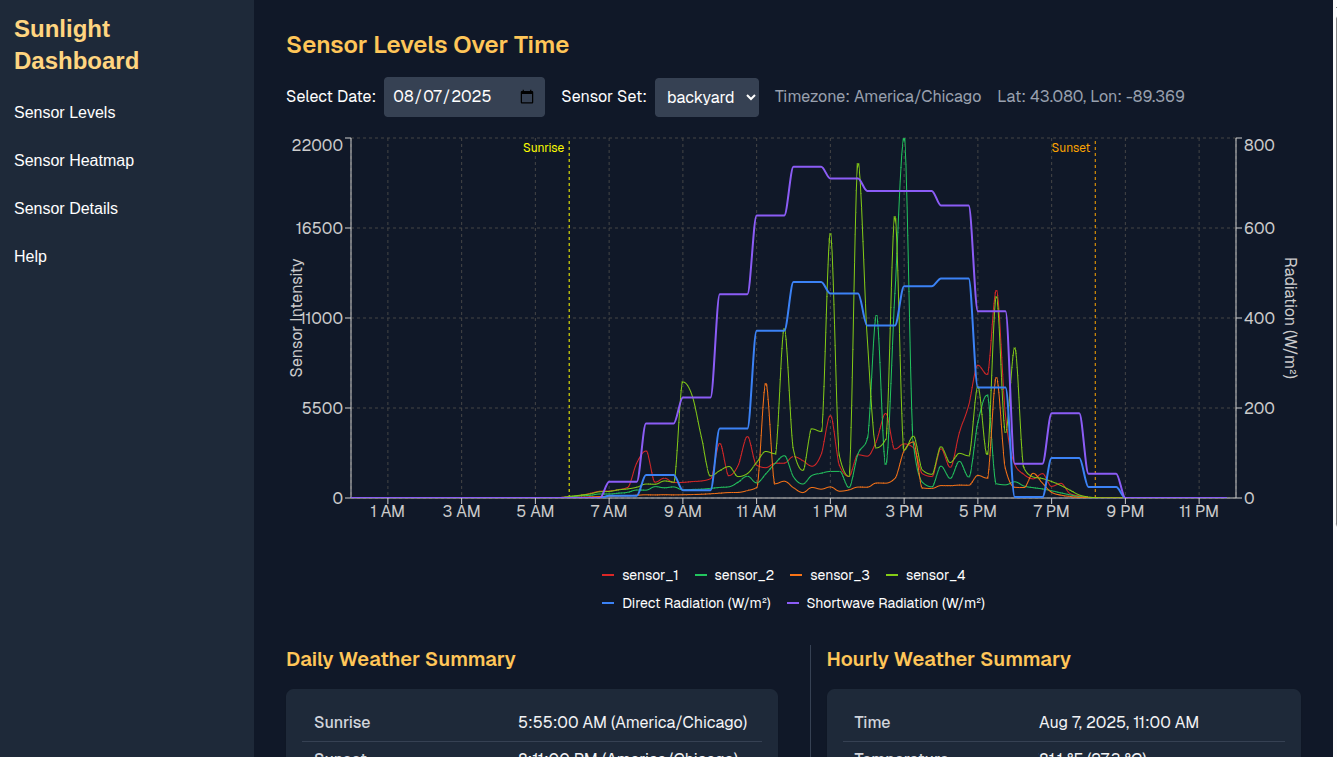Open the Sensor Set backyard dropdown
1337x757 pixels.
click(707, 97)
